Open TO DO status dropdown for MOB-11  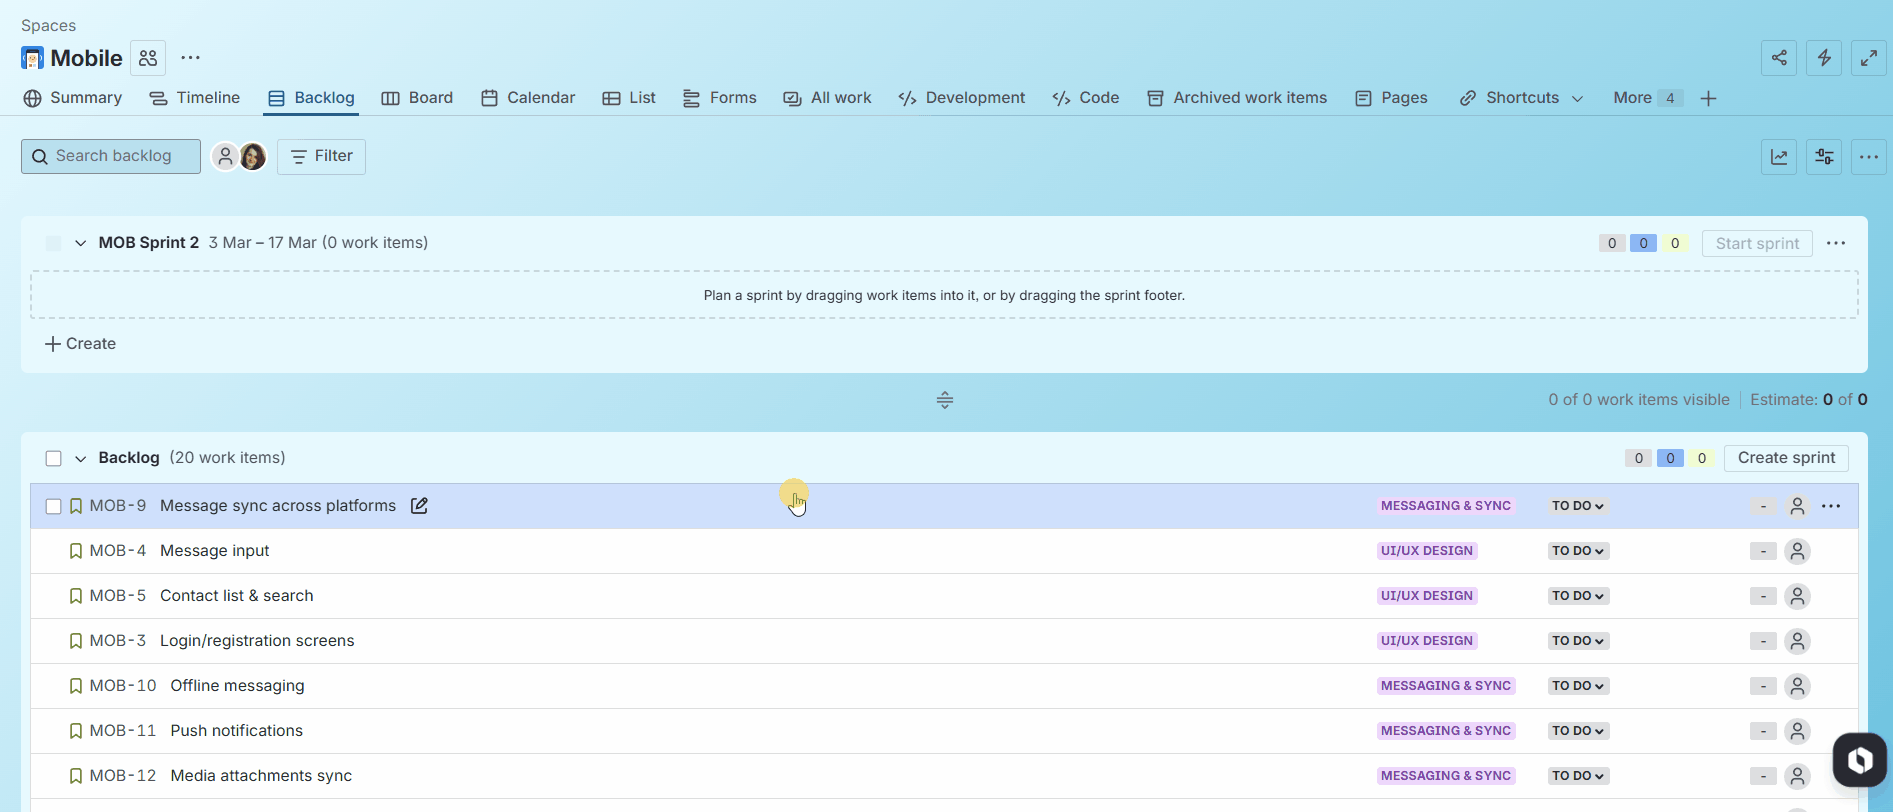pos(1578,731)
